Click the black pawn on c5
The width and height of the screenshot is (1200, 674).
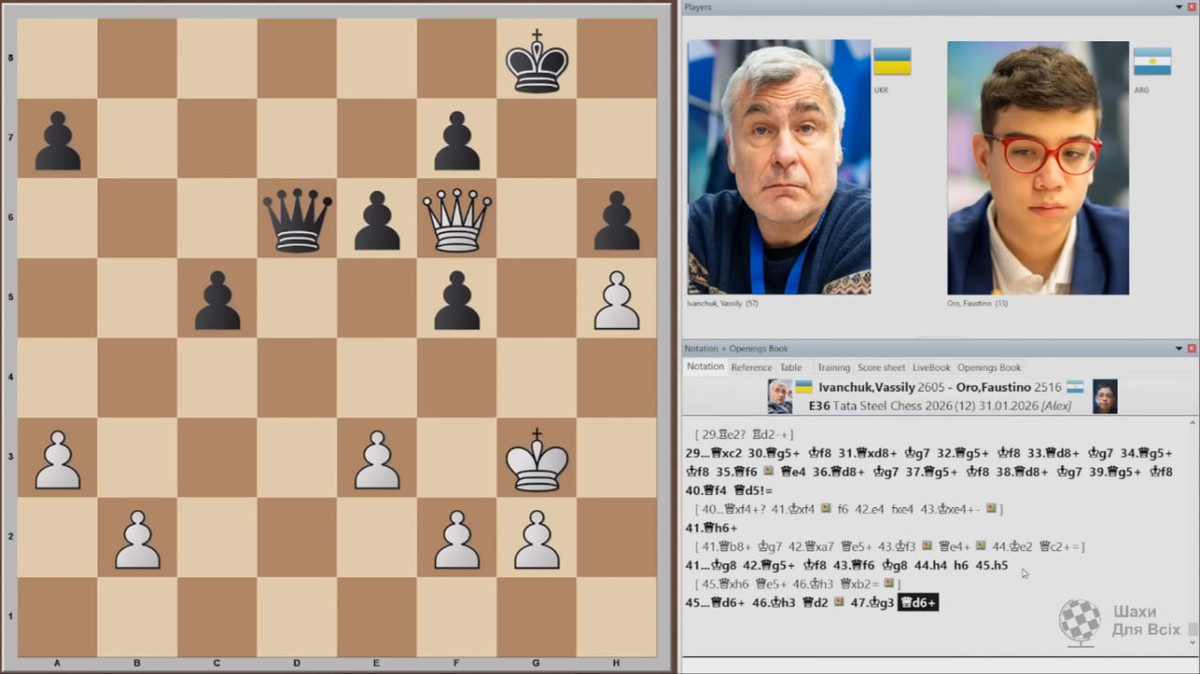(217, 300)
